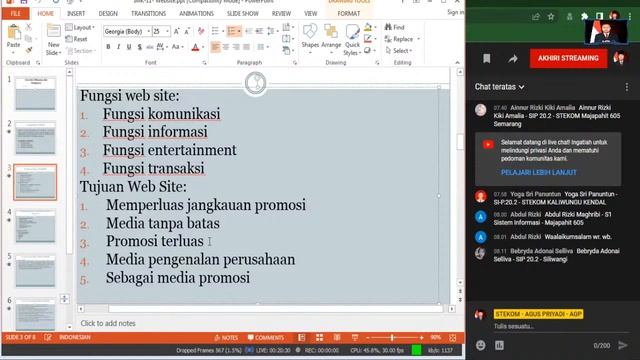Toggle text Shadow formatting
Screen dimensions: 640x360
tap(140, 47)
